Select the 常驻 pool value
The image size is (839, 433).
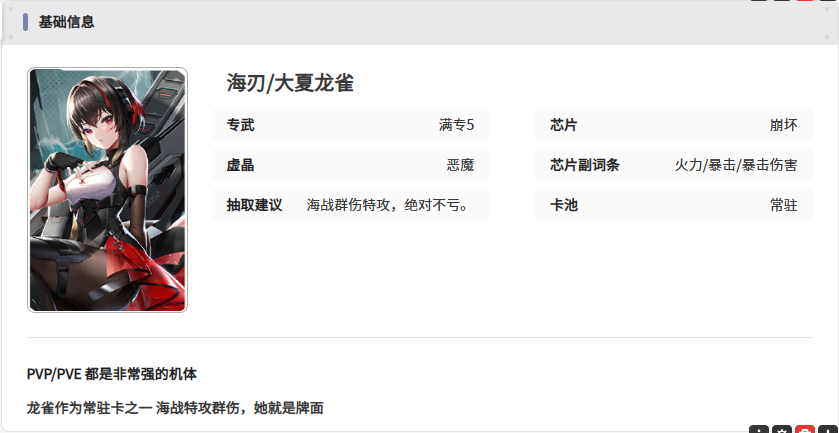pos(784,205)
